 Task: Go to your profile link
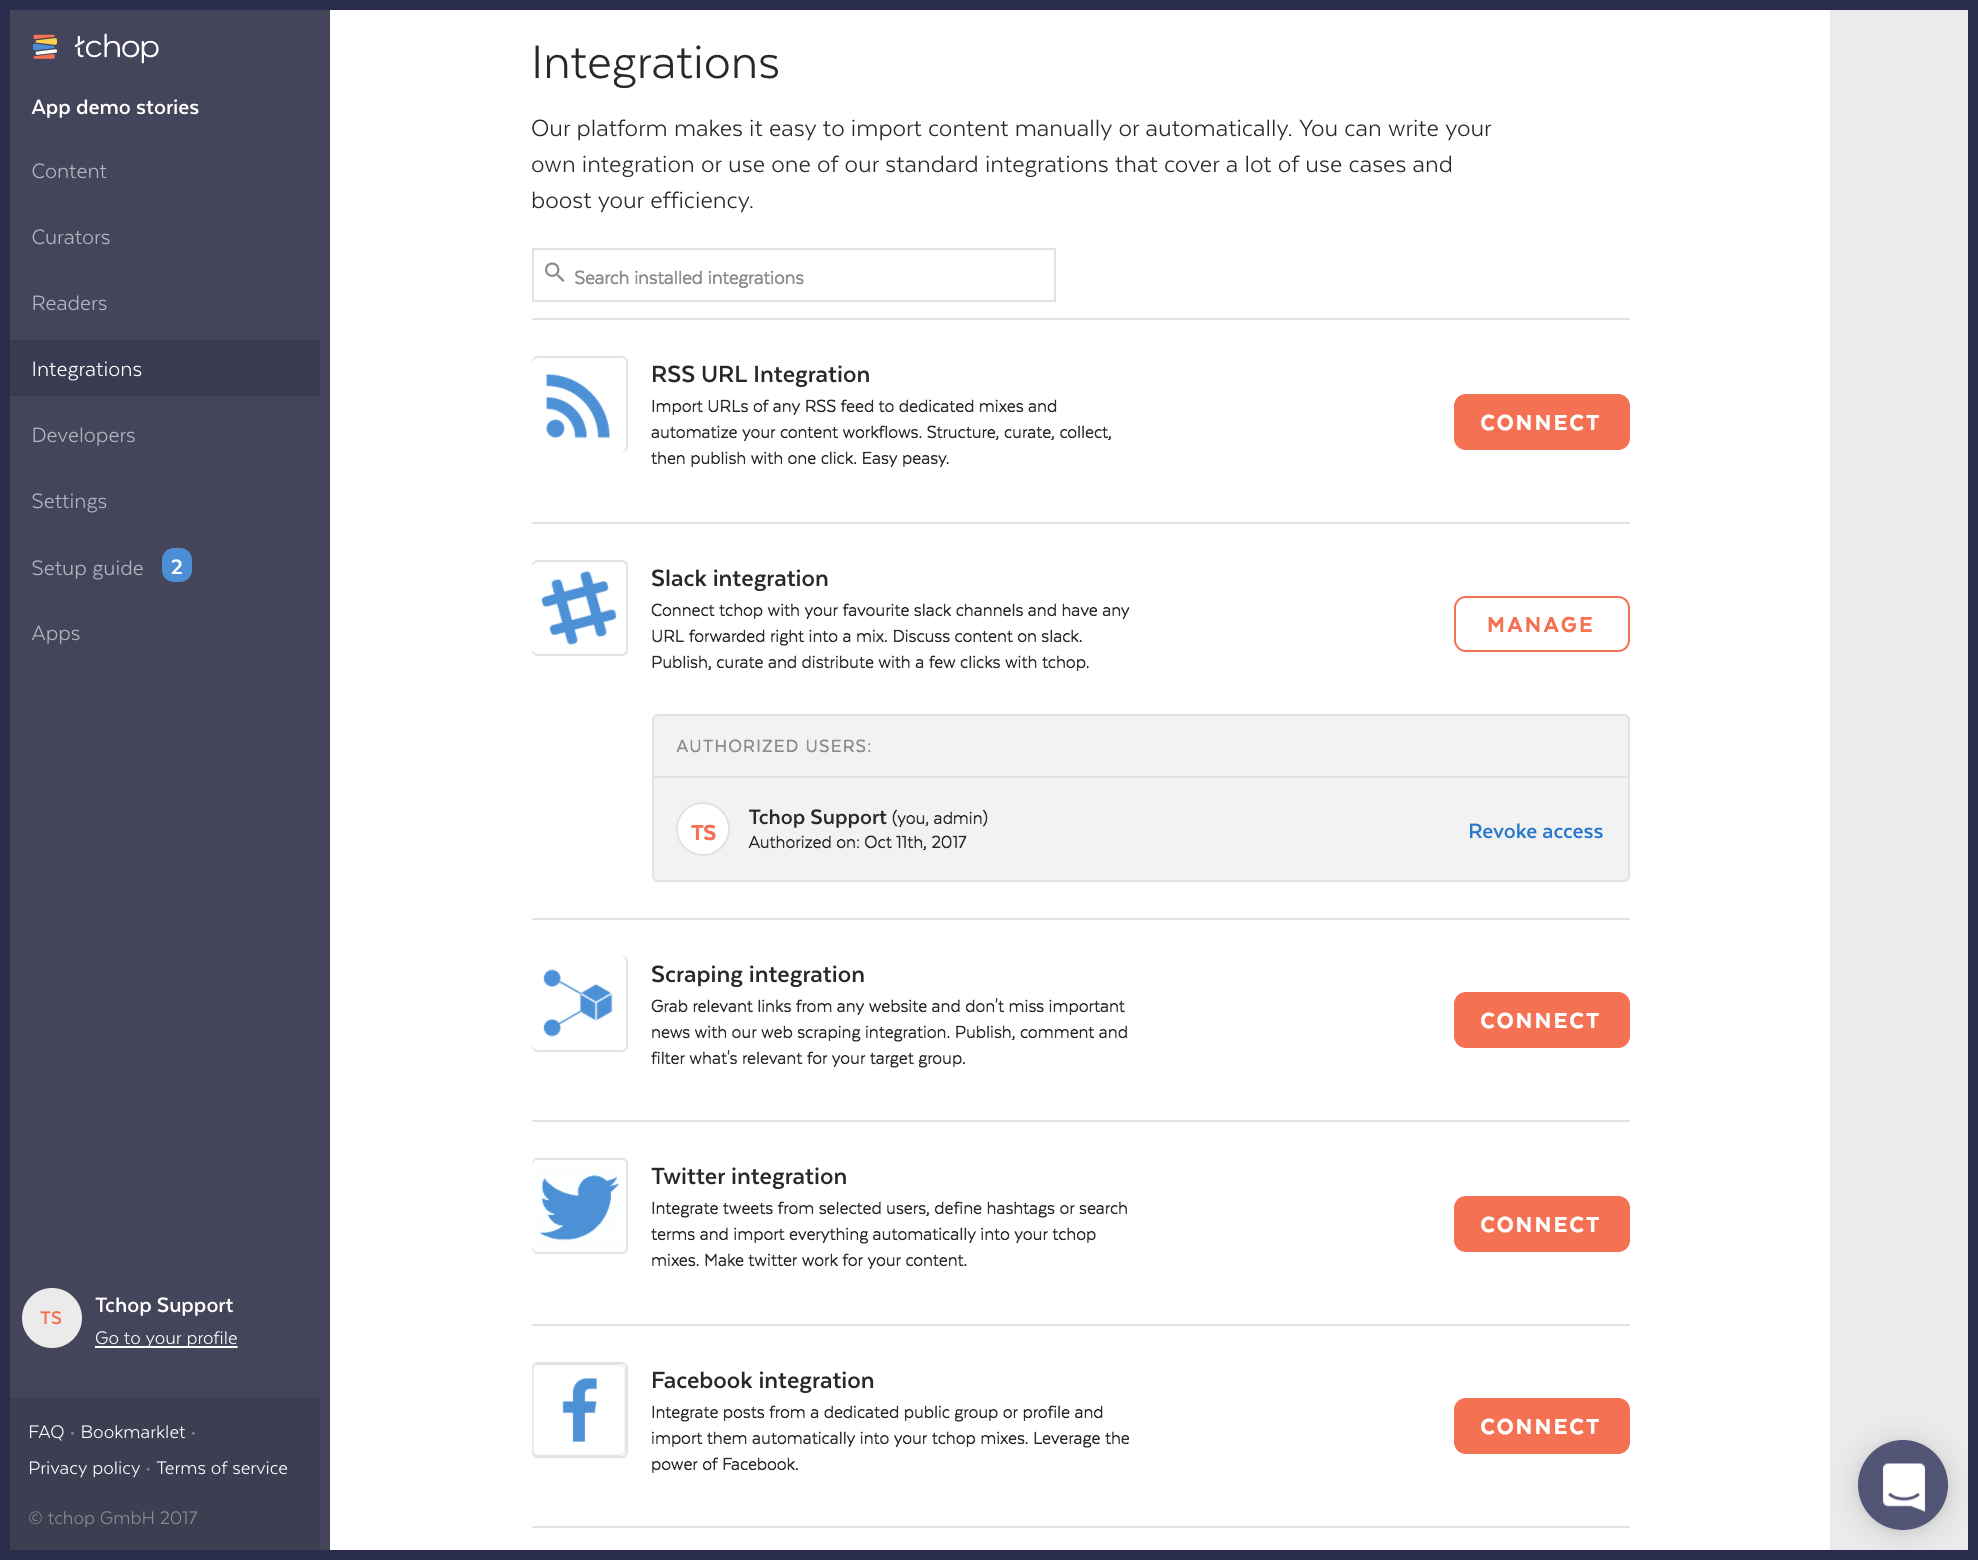click(x=166, y=1338)
